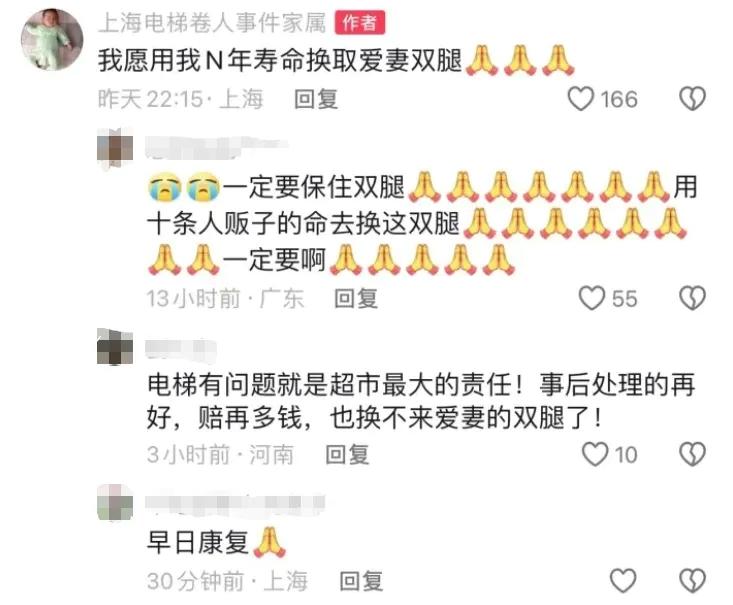The width and height of the screenshot is (733, 605).
Task: Open blurred avatar of the Henan commenter
Action: [x=115, y=347]
